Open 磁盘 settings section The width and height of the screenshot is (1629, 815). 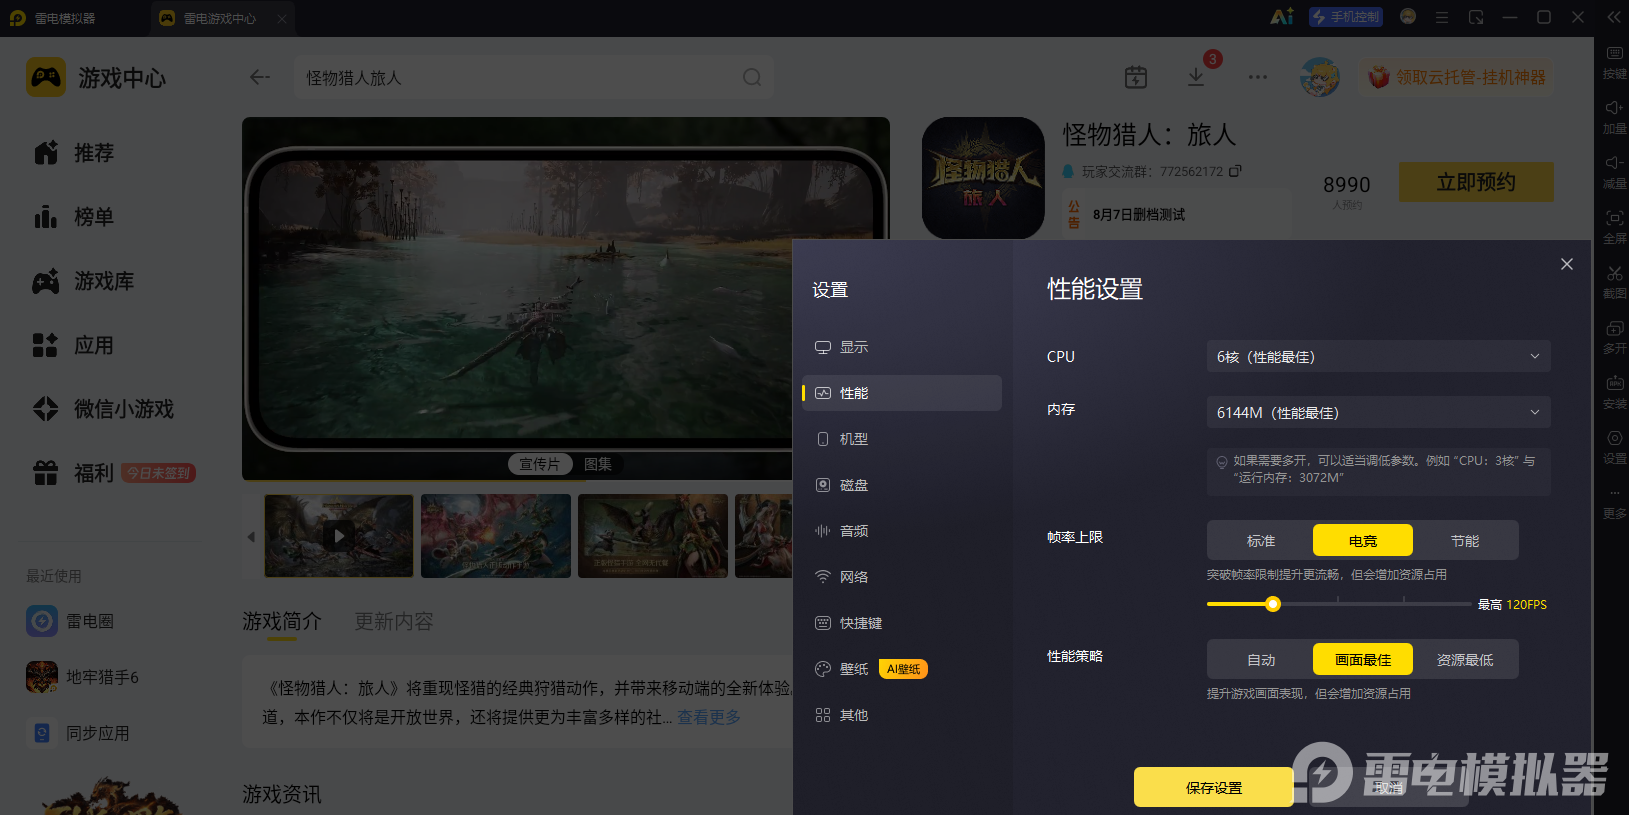902,485
